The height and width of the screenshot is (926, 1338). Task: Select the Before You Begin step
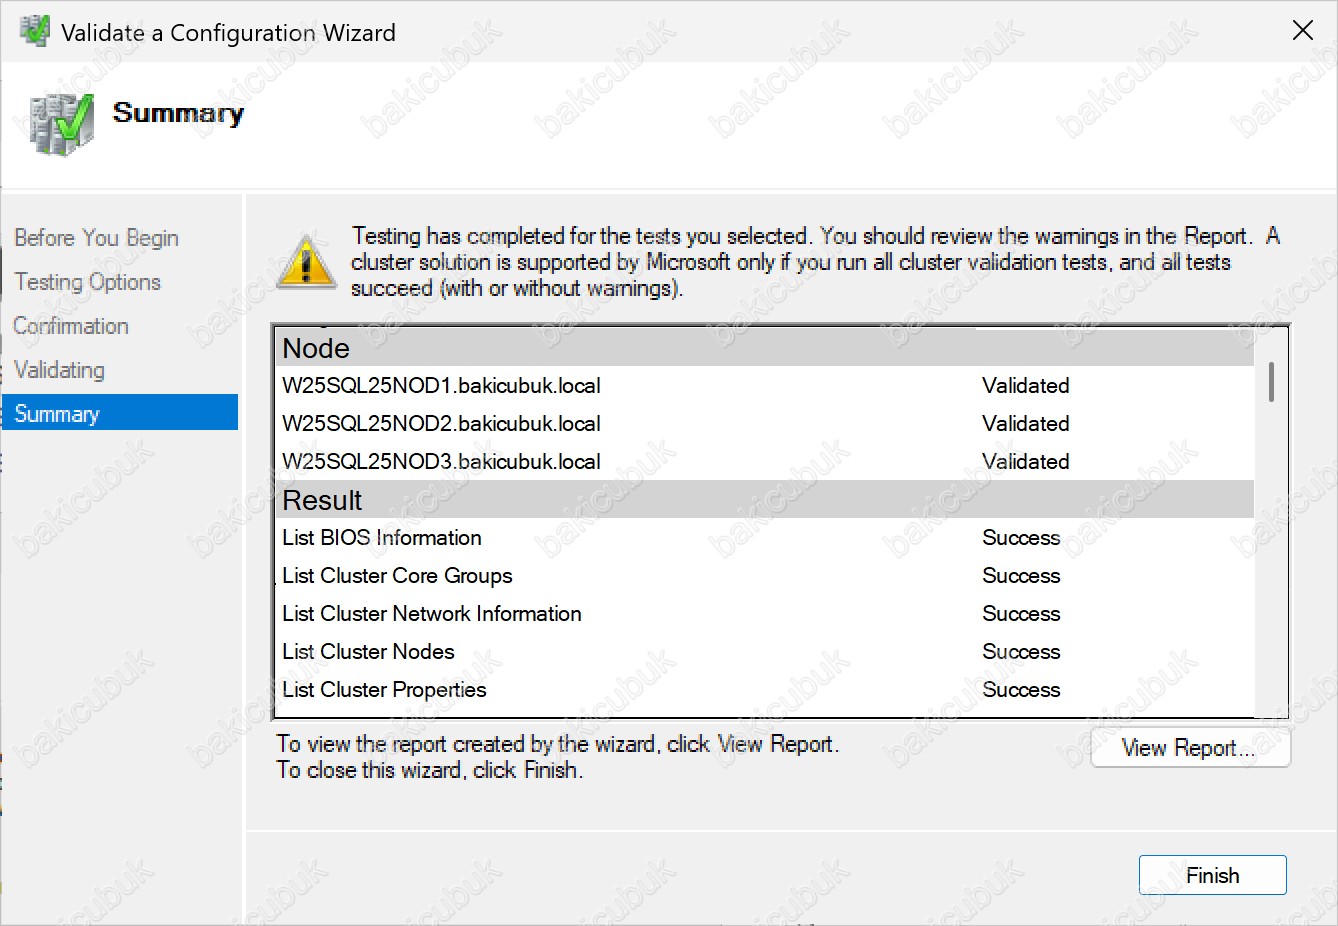click(96, 238)
